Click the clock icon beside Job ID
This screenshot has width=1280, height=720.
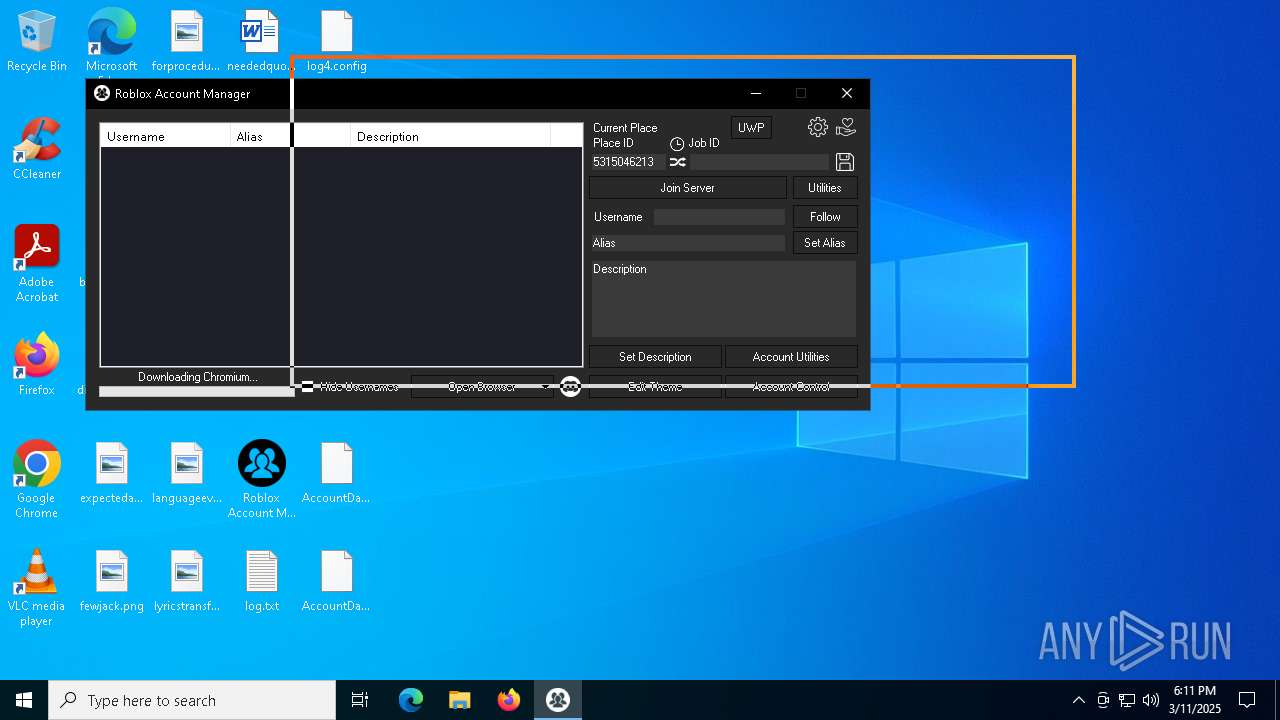coord(677,144)
